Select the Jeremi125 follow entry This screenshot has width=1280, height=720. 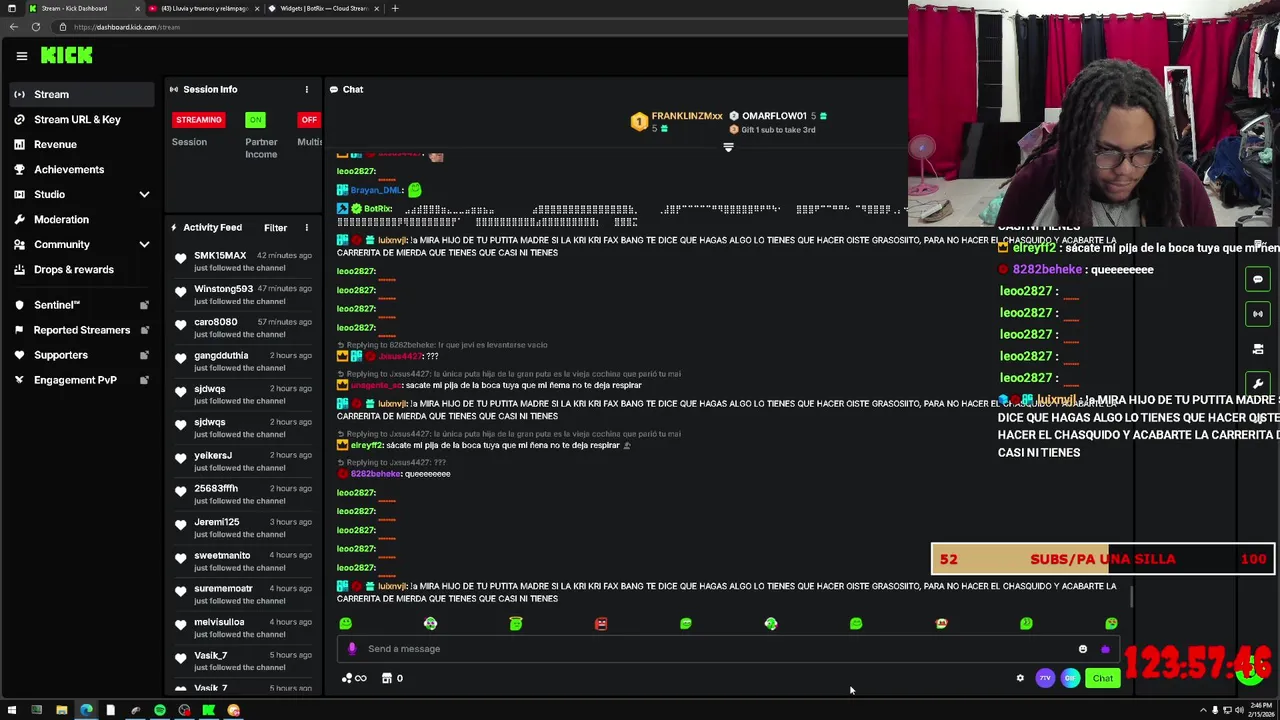[245, 527]
